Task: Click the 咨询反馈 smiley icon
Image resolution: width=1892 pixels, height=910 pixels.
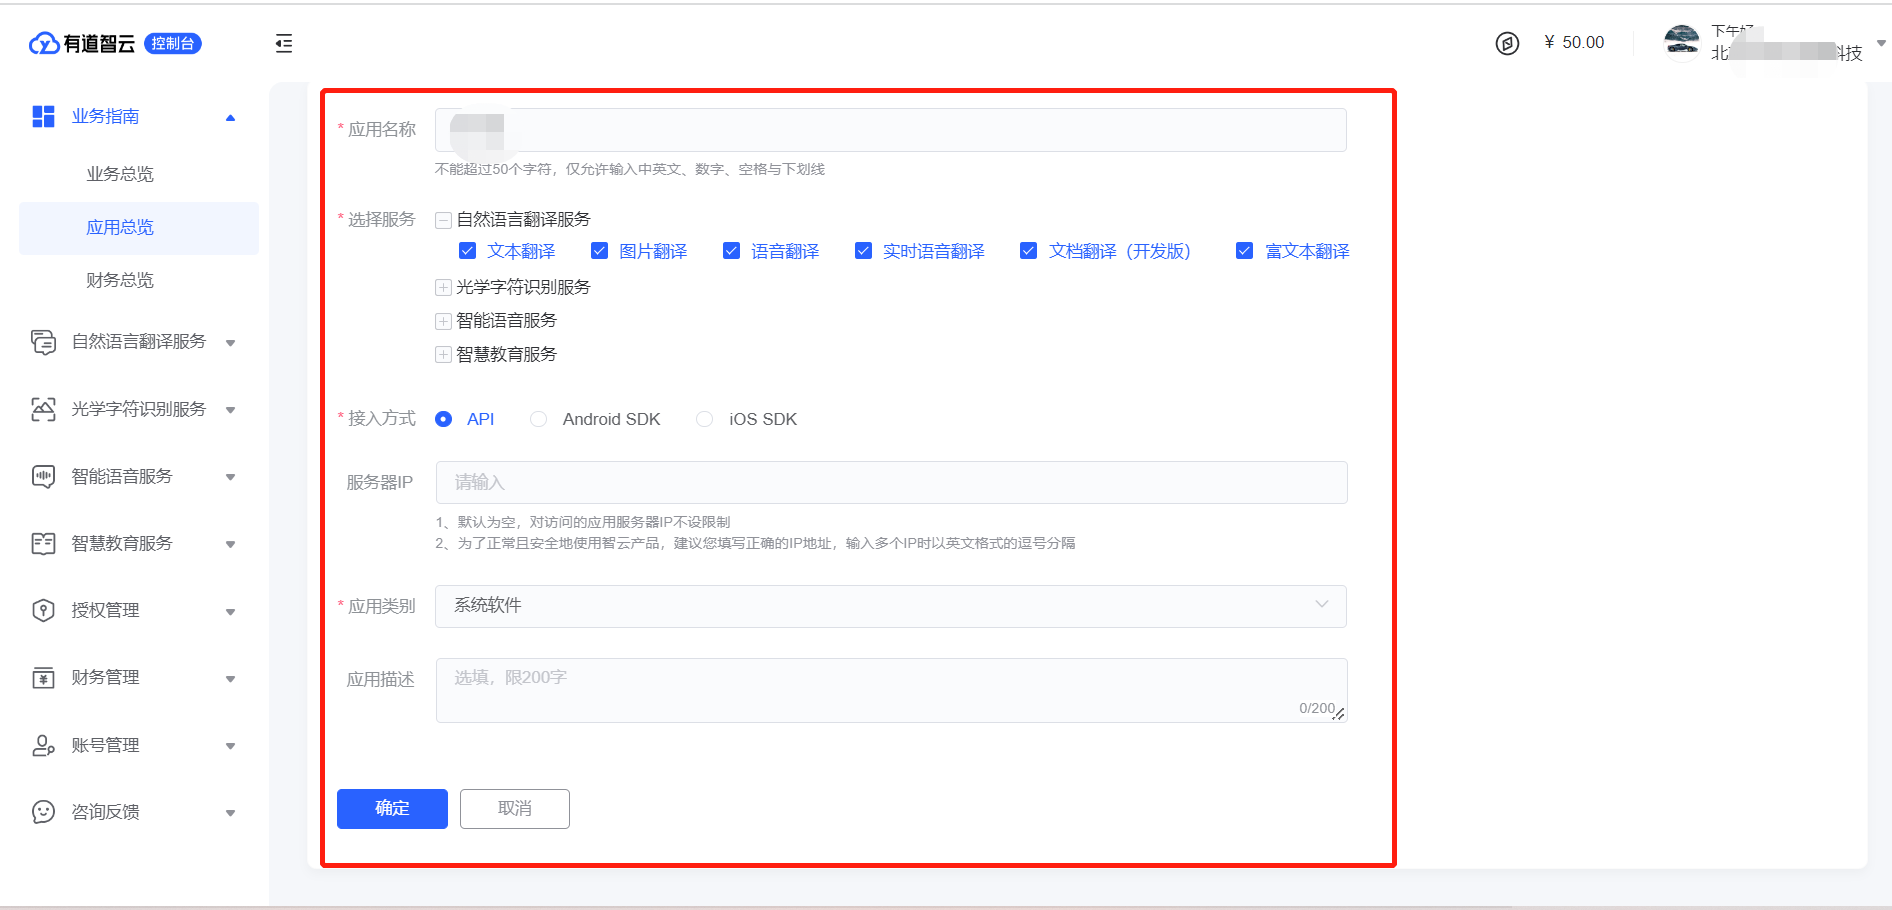Action: click(x=43, y=812)
